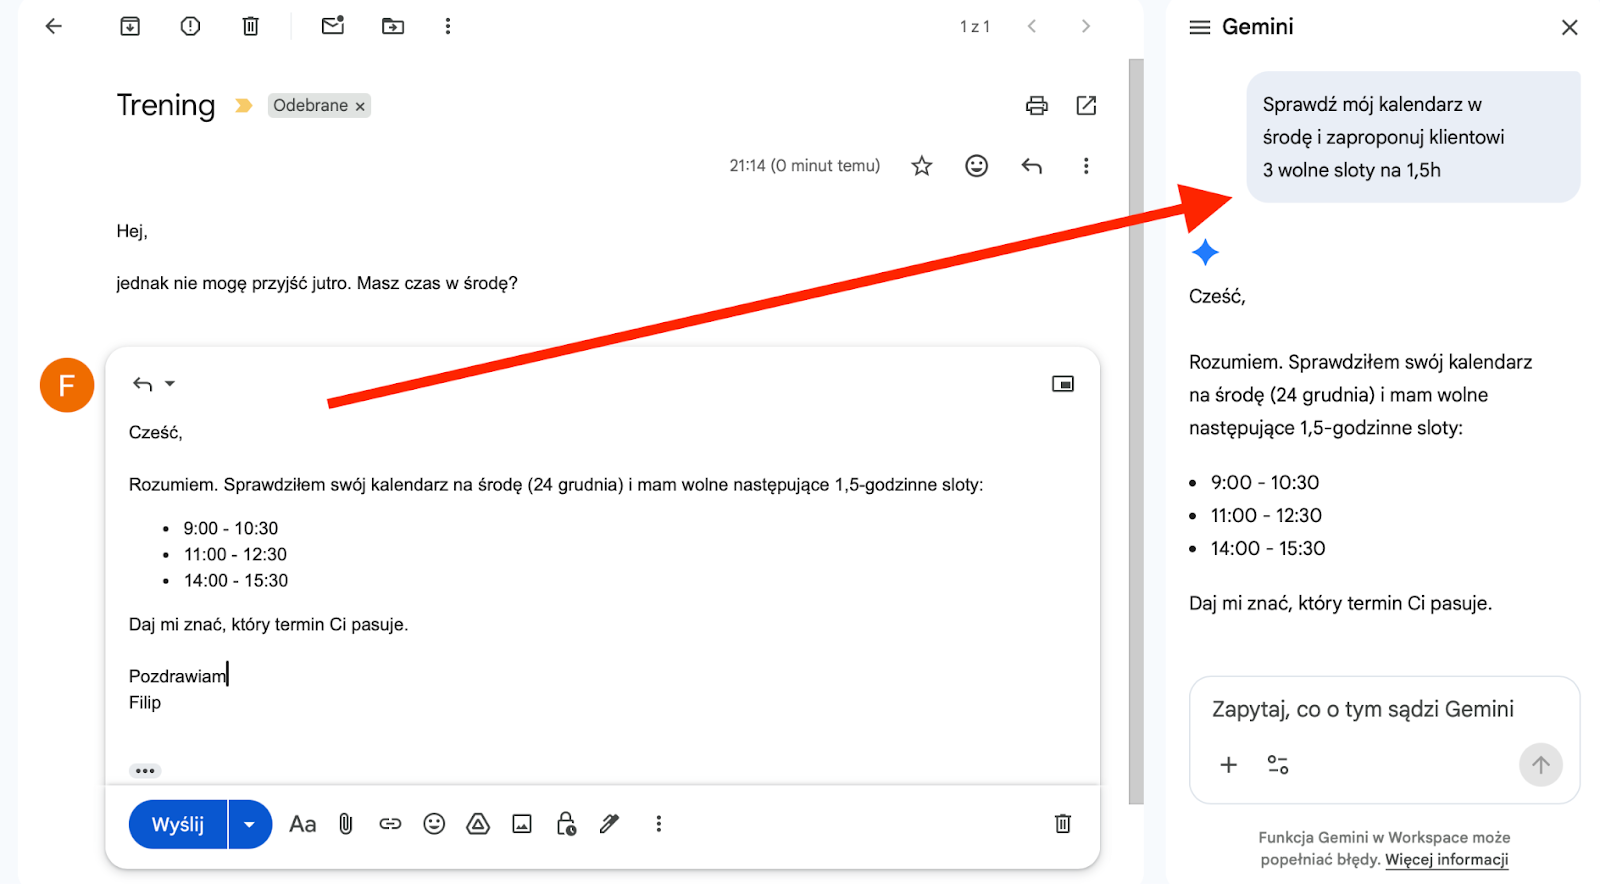Viewport: 1600px width, 884px height.
Task: Remove the Odebrane label from the email
Action: 360,106
